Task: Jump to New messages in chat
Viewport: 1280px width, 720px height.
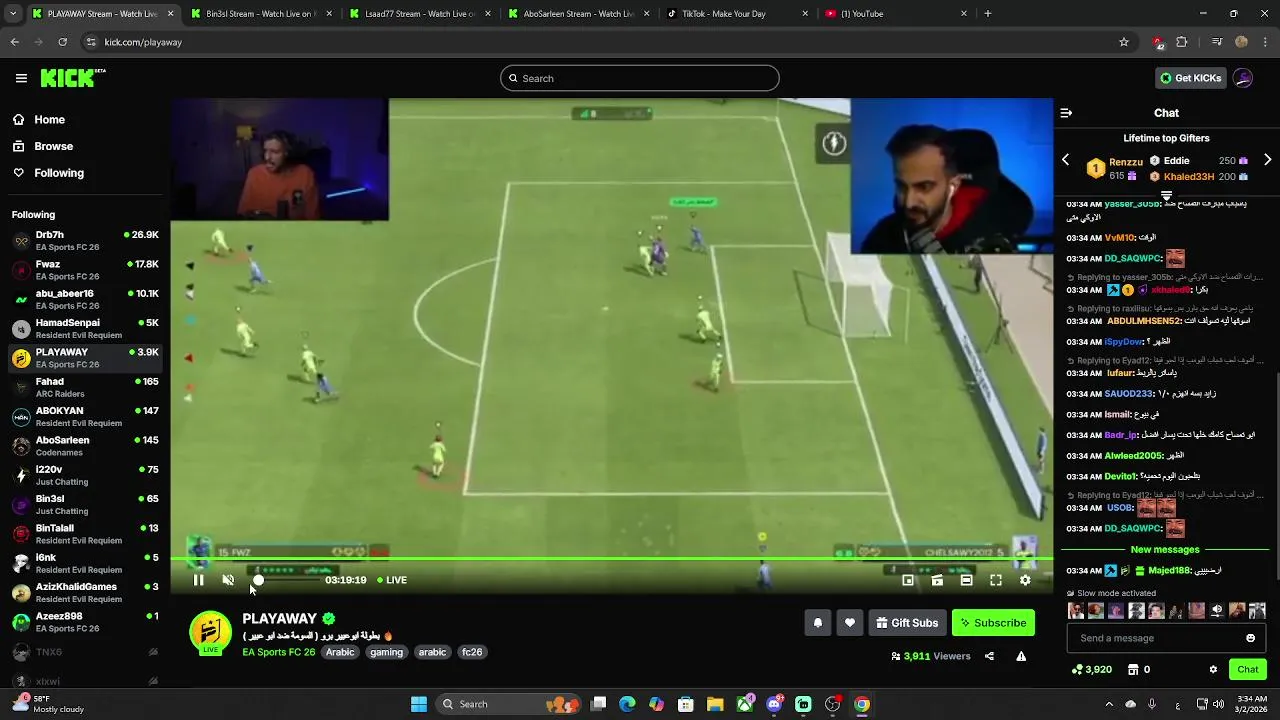Action: point(1165,550)
